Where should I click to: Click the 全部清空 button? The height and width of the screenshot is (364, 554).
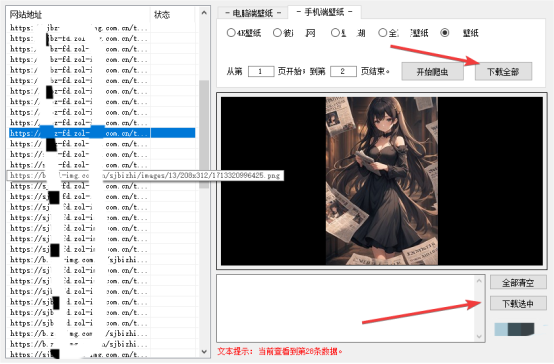[518, 282]
